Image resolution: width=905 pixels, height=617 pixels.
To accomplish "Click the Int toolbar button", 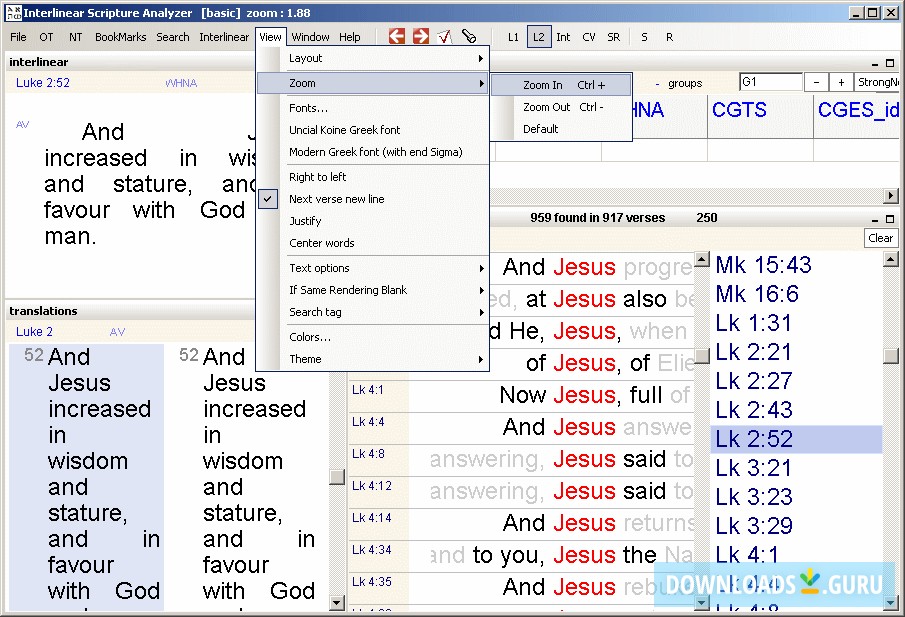I will click(x=563, y=37).
